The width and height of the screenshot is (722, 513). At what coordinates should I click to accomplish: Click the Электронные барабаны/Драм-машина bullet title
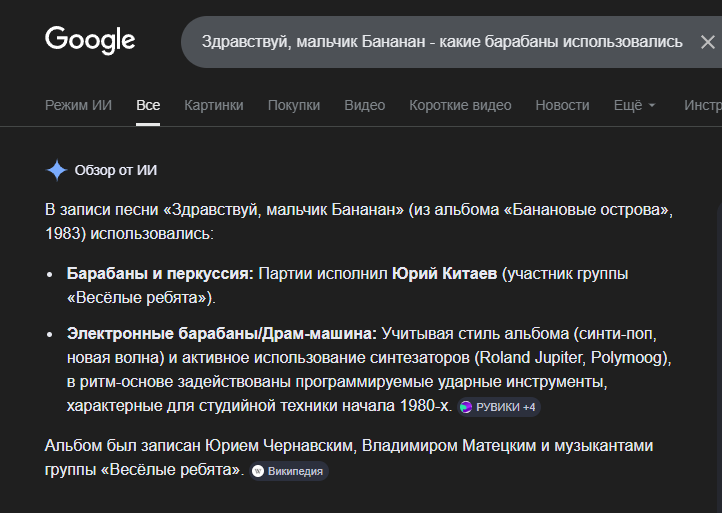pyautogui.click(x=221, y=333)
